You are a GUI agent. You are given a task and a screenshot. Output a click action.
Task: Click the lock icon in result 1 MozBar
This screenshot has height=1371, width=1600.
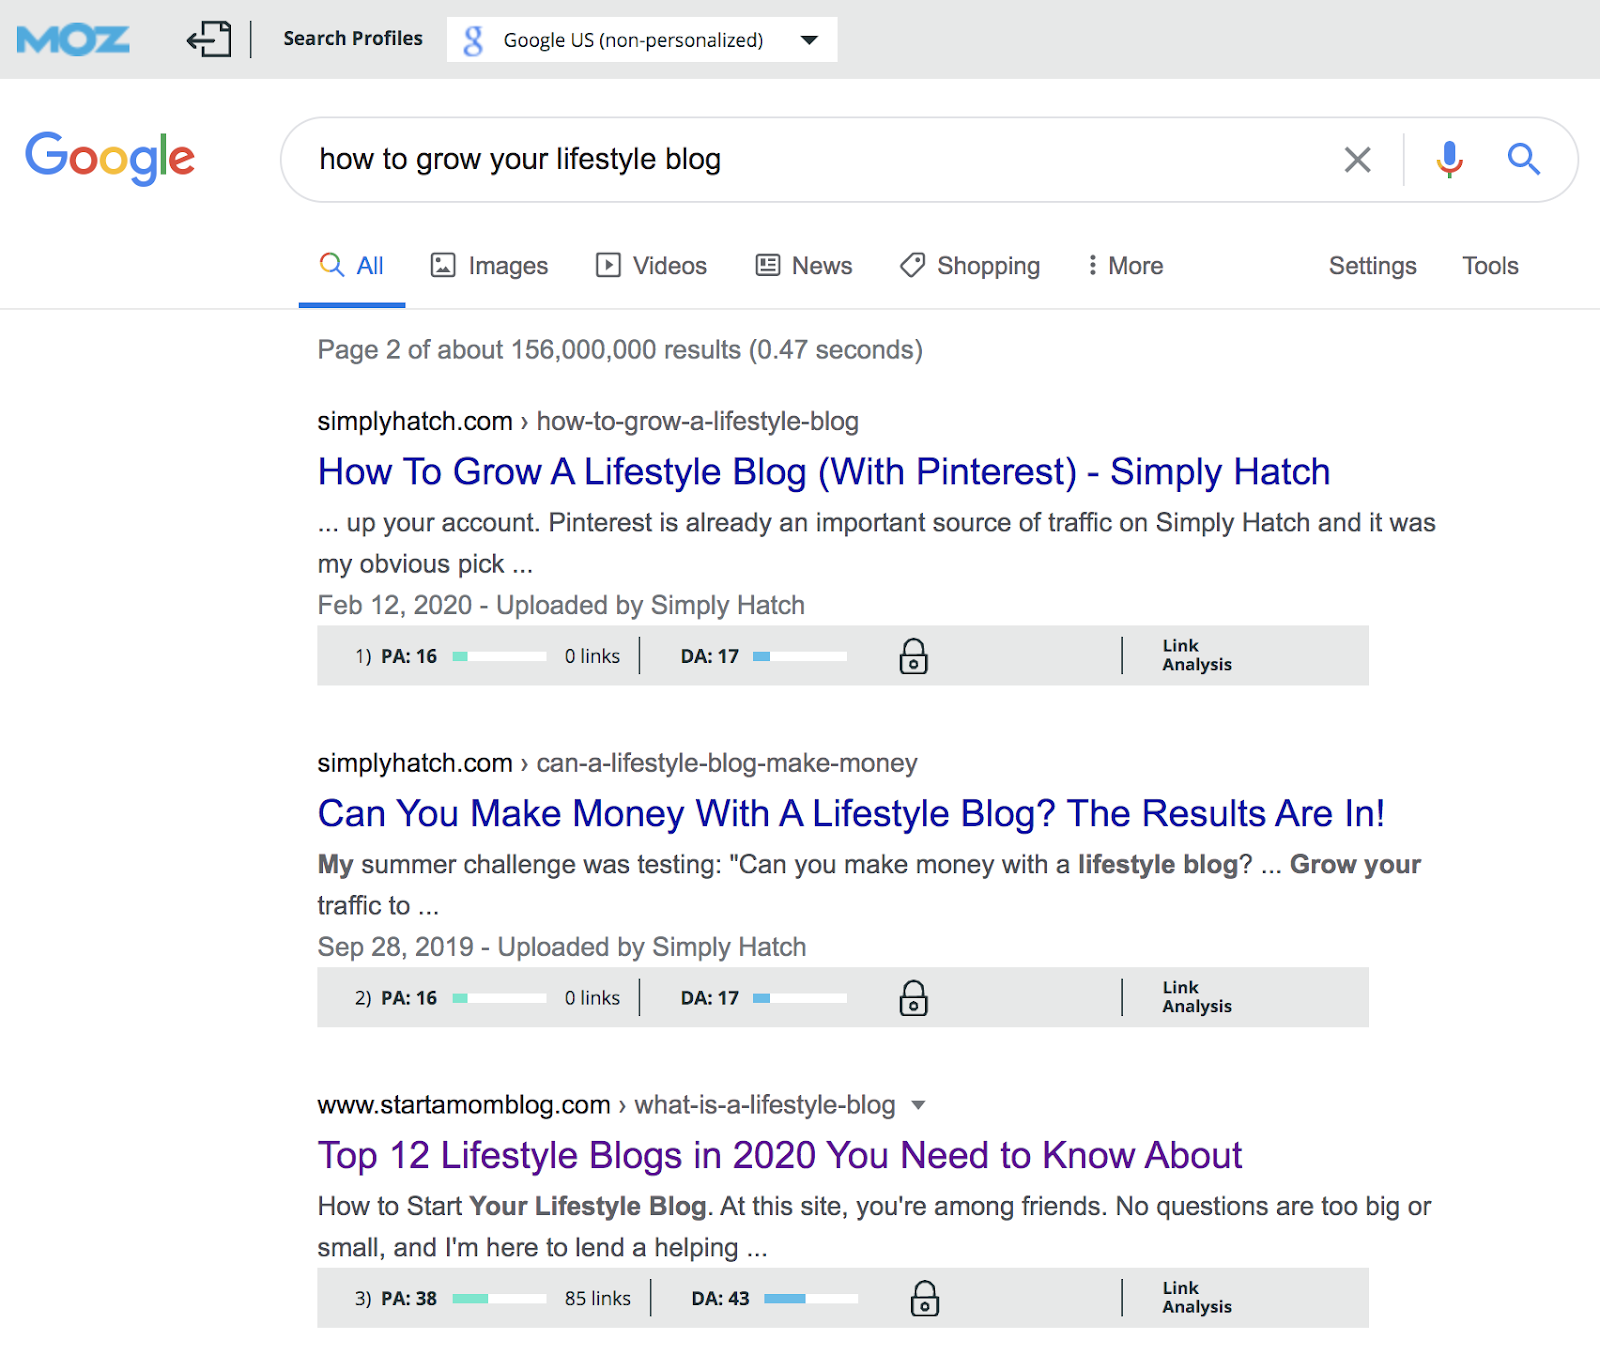(913, 657)
